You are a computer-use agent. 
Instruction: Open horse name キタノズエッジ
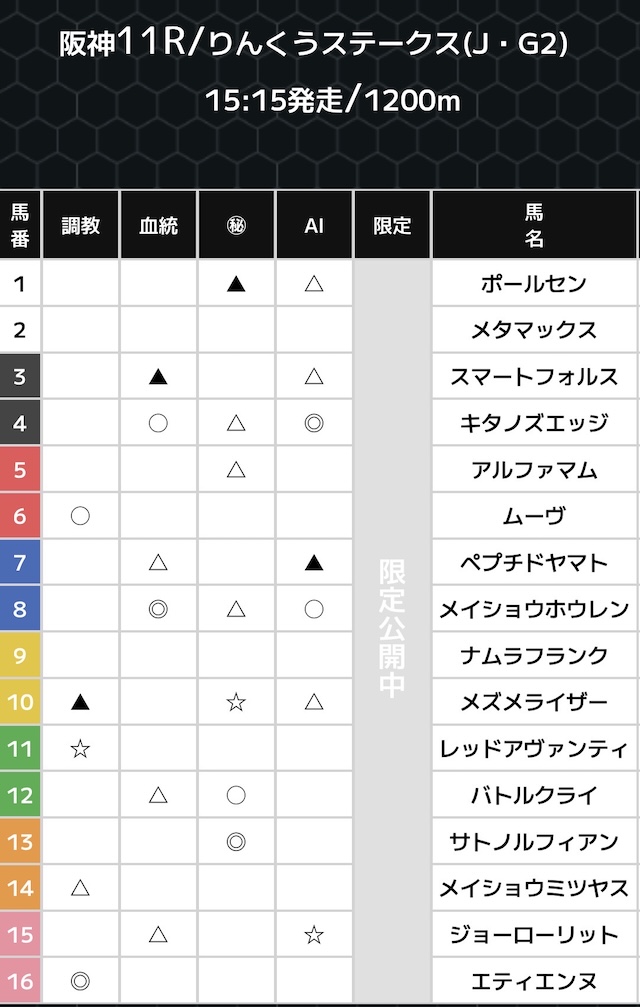[534, 423]
